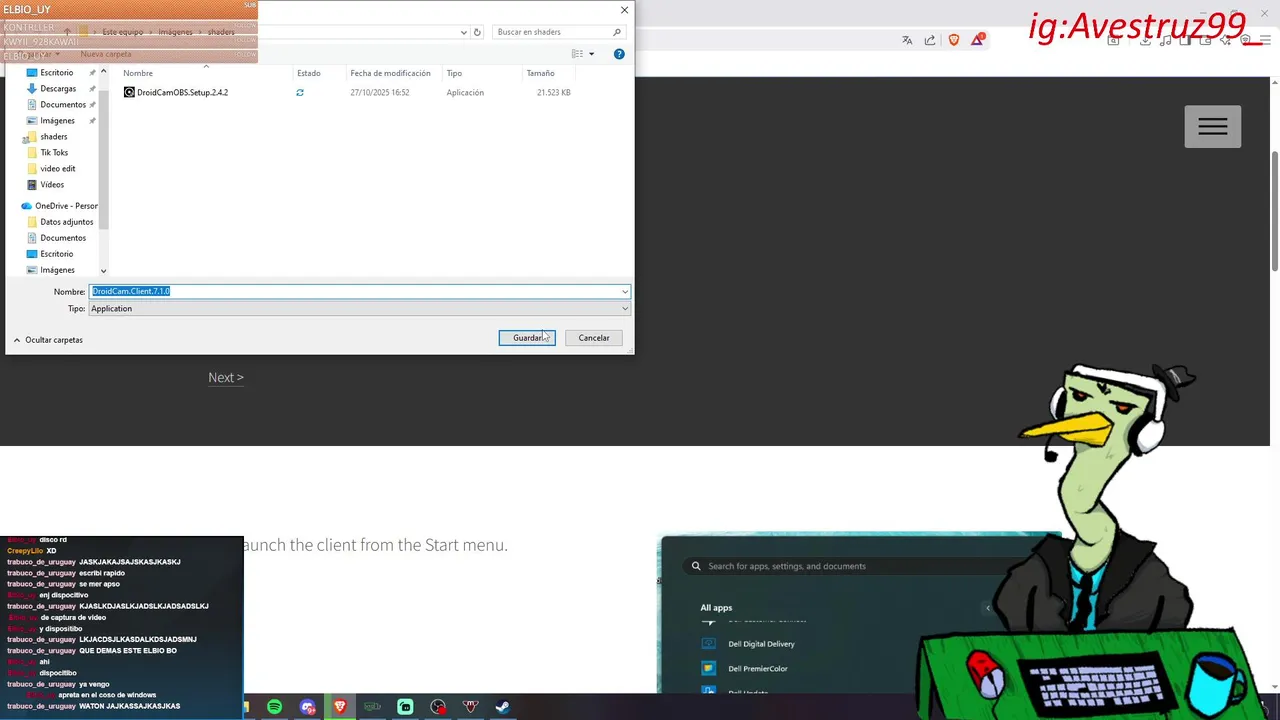This screenshot has width=1280, height=720.
Task: Click the Guardar button in save dialog
Action: tap(527, 338)
